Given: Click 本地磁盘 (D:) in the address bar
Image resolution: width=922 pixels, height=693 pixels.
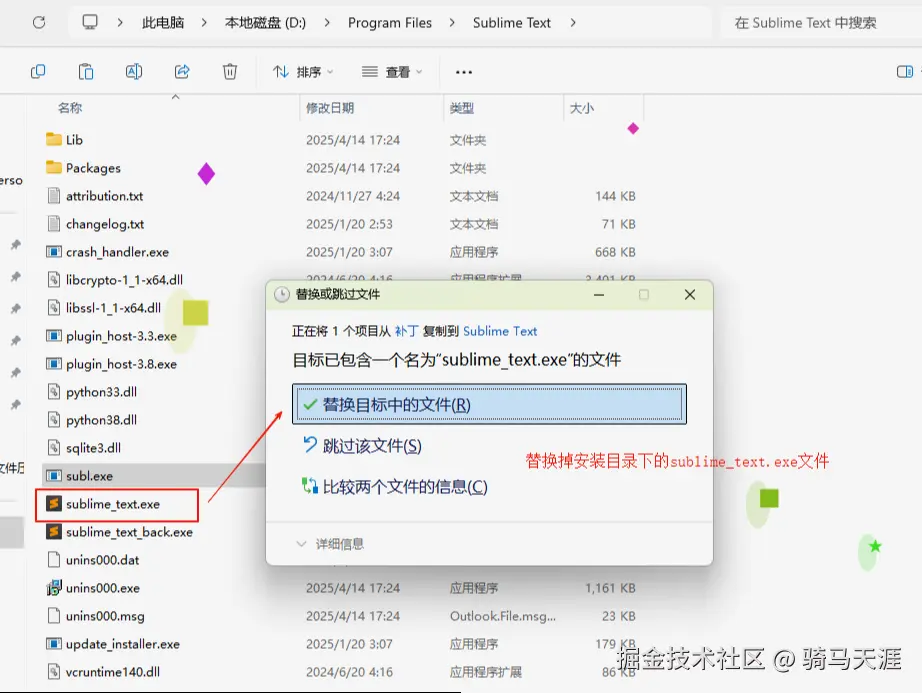Looking at the screenshot, I should point(265,23).
